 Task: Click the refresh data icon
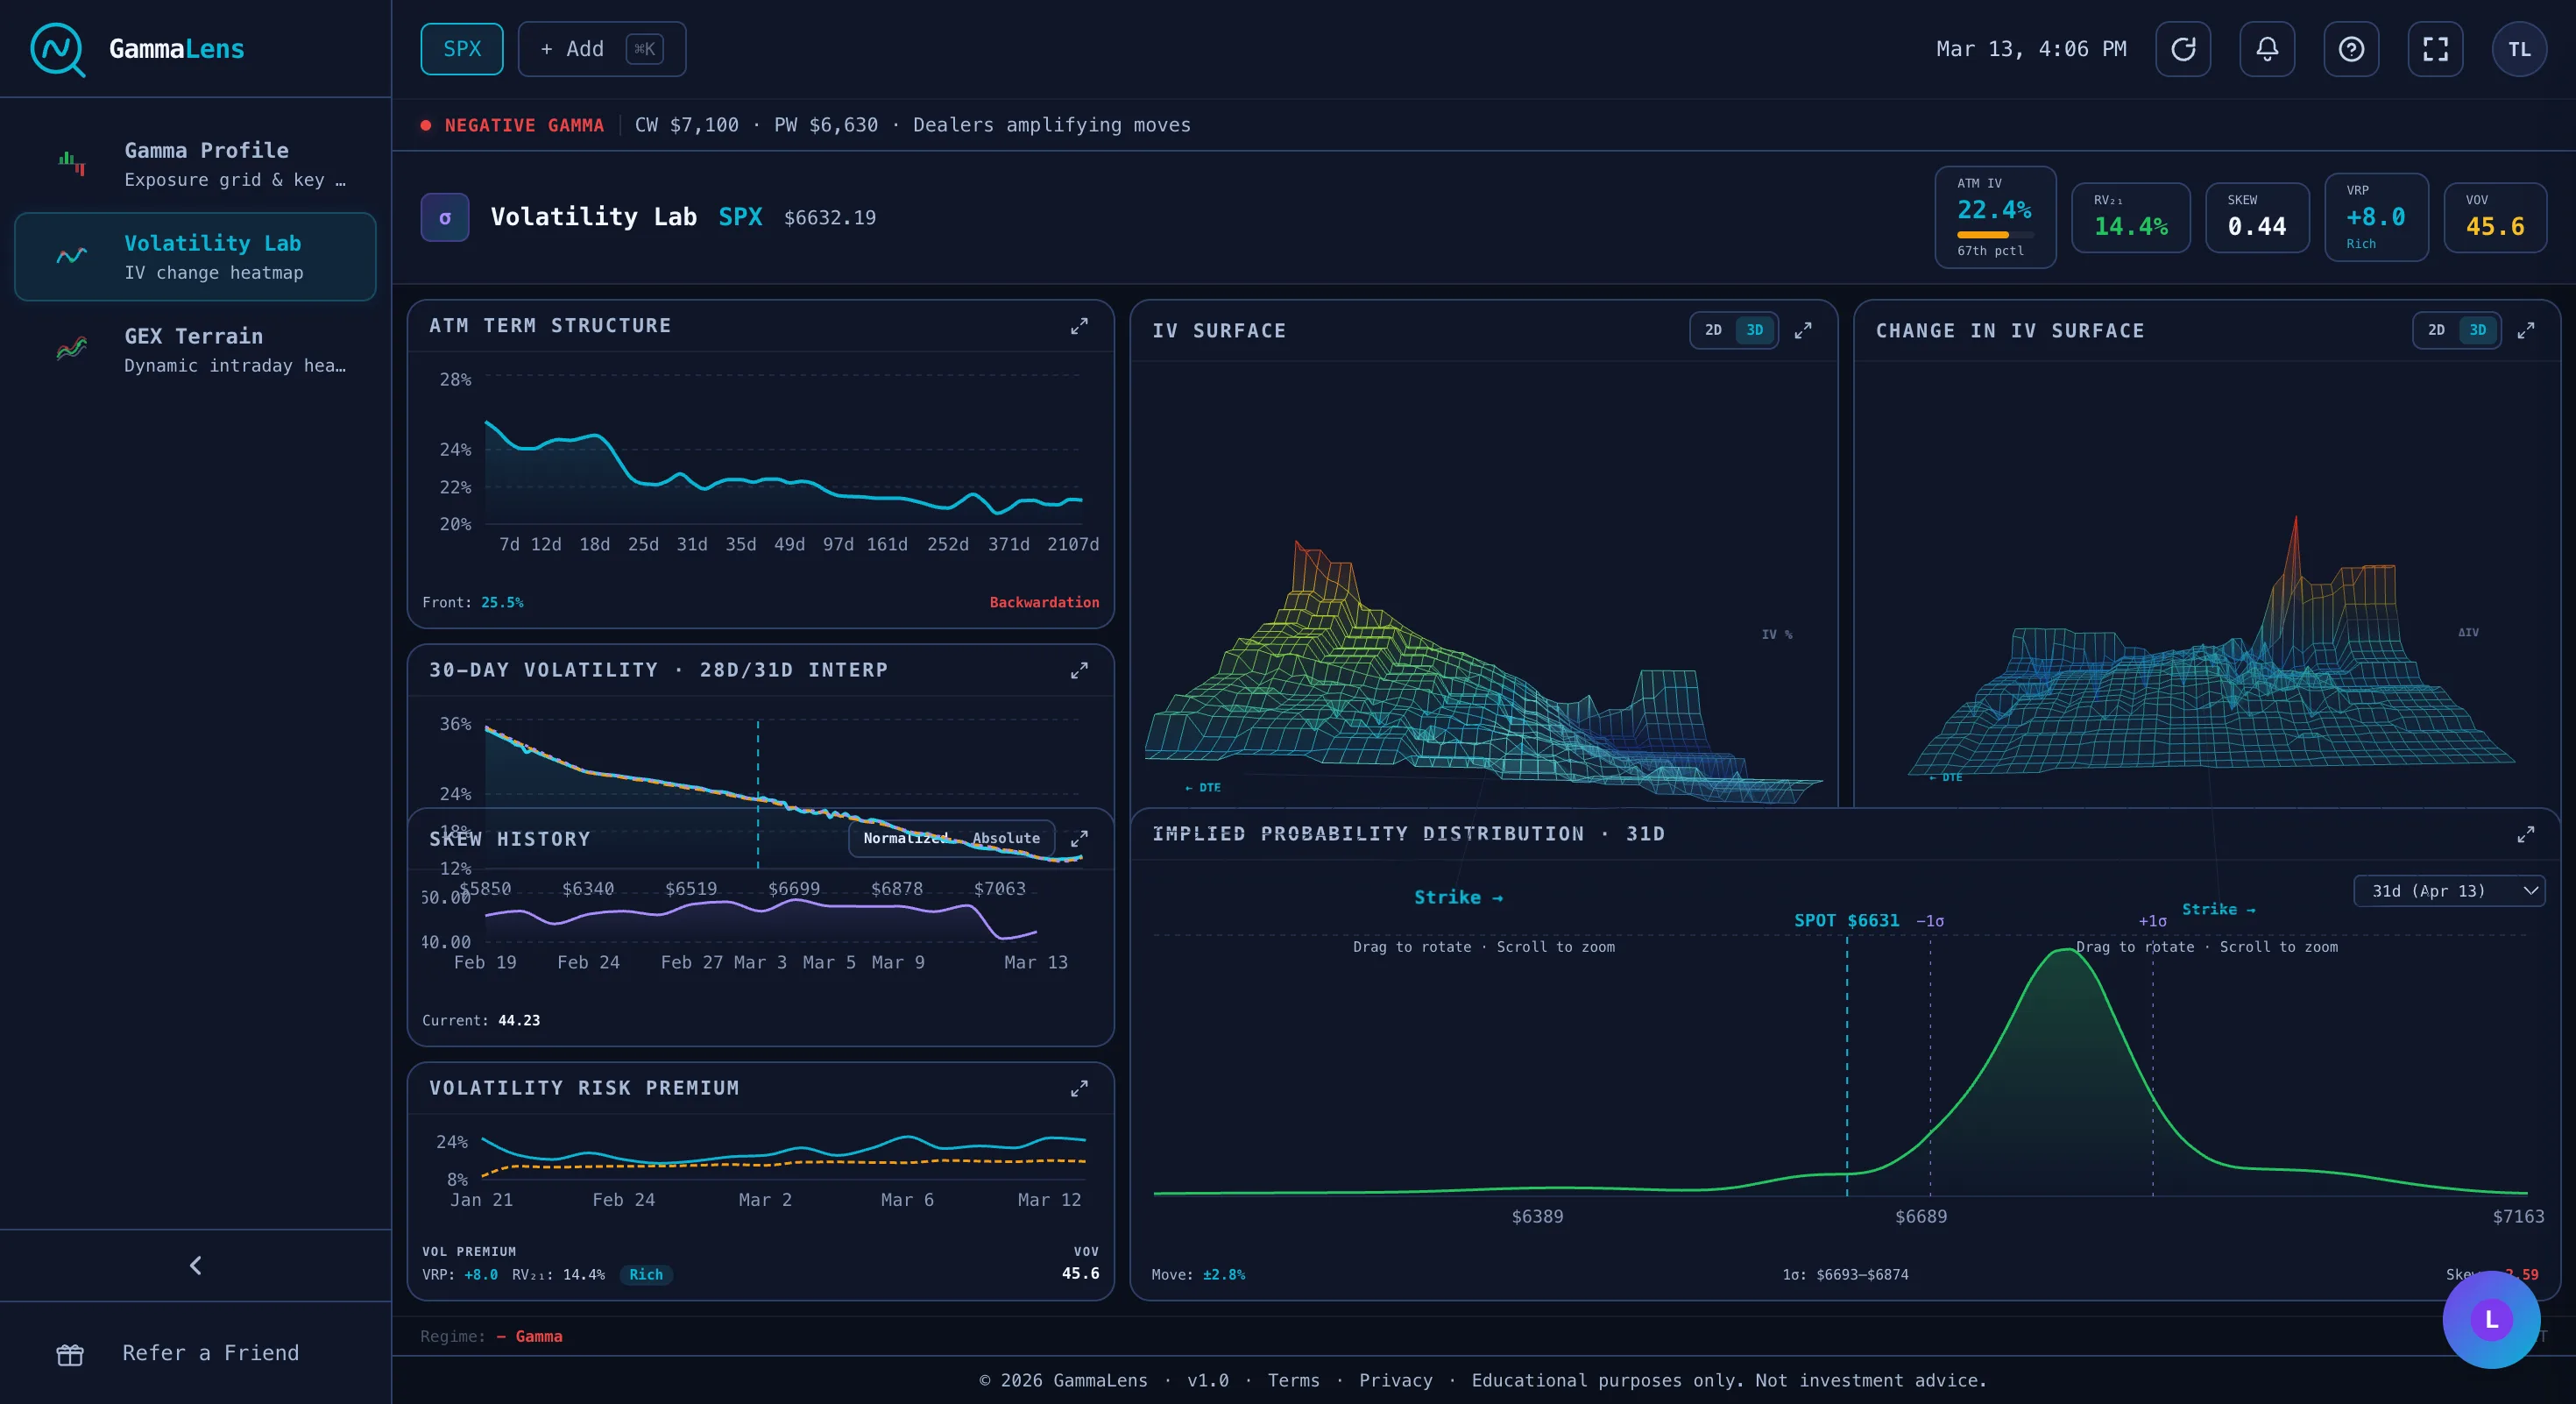click(x=2183, y=48)
